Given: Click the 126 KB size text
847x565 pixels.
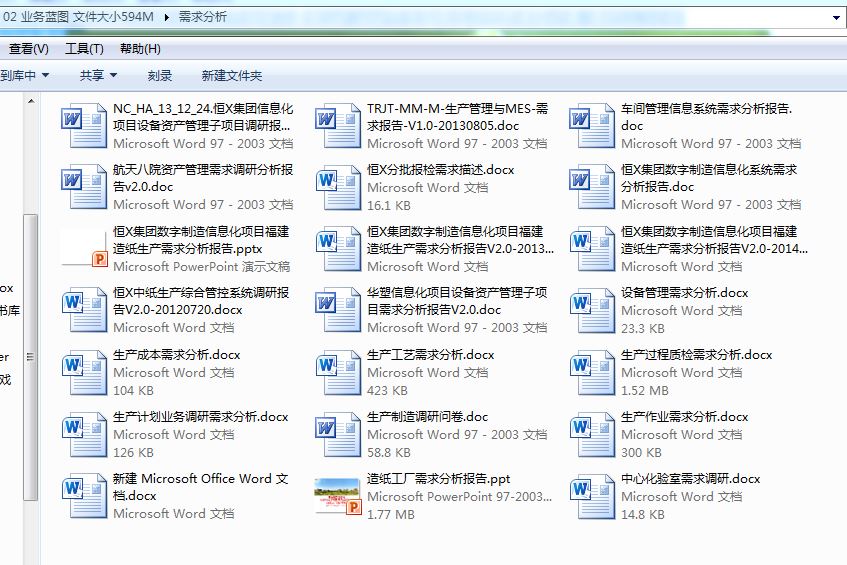Looking at the screenshot, I should [133, 453].
